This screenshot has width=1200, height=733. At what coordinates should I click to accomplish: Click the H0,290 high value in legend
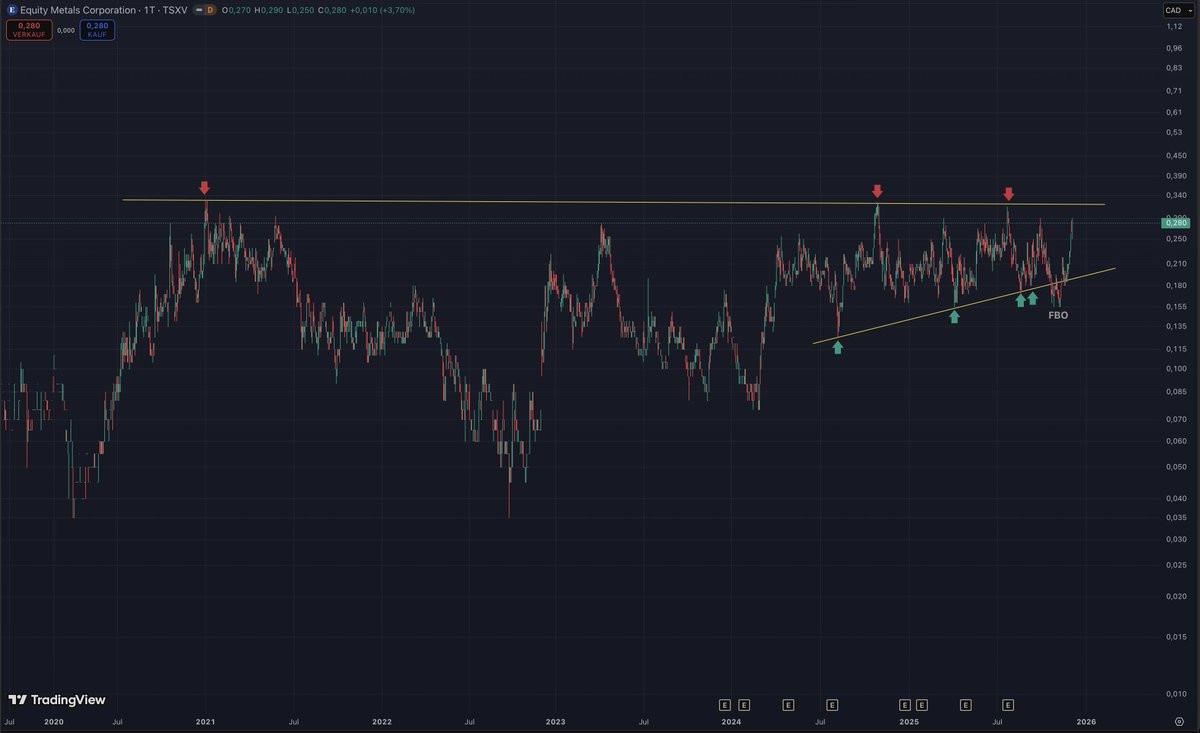[270, 9]
